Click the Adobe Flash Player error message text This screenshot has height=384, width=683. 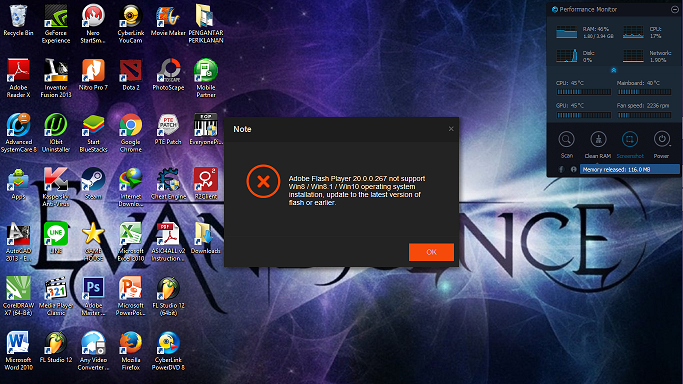click(x=357, y=190)
